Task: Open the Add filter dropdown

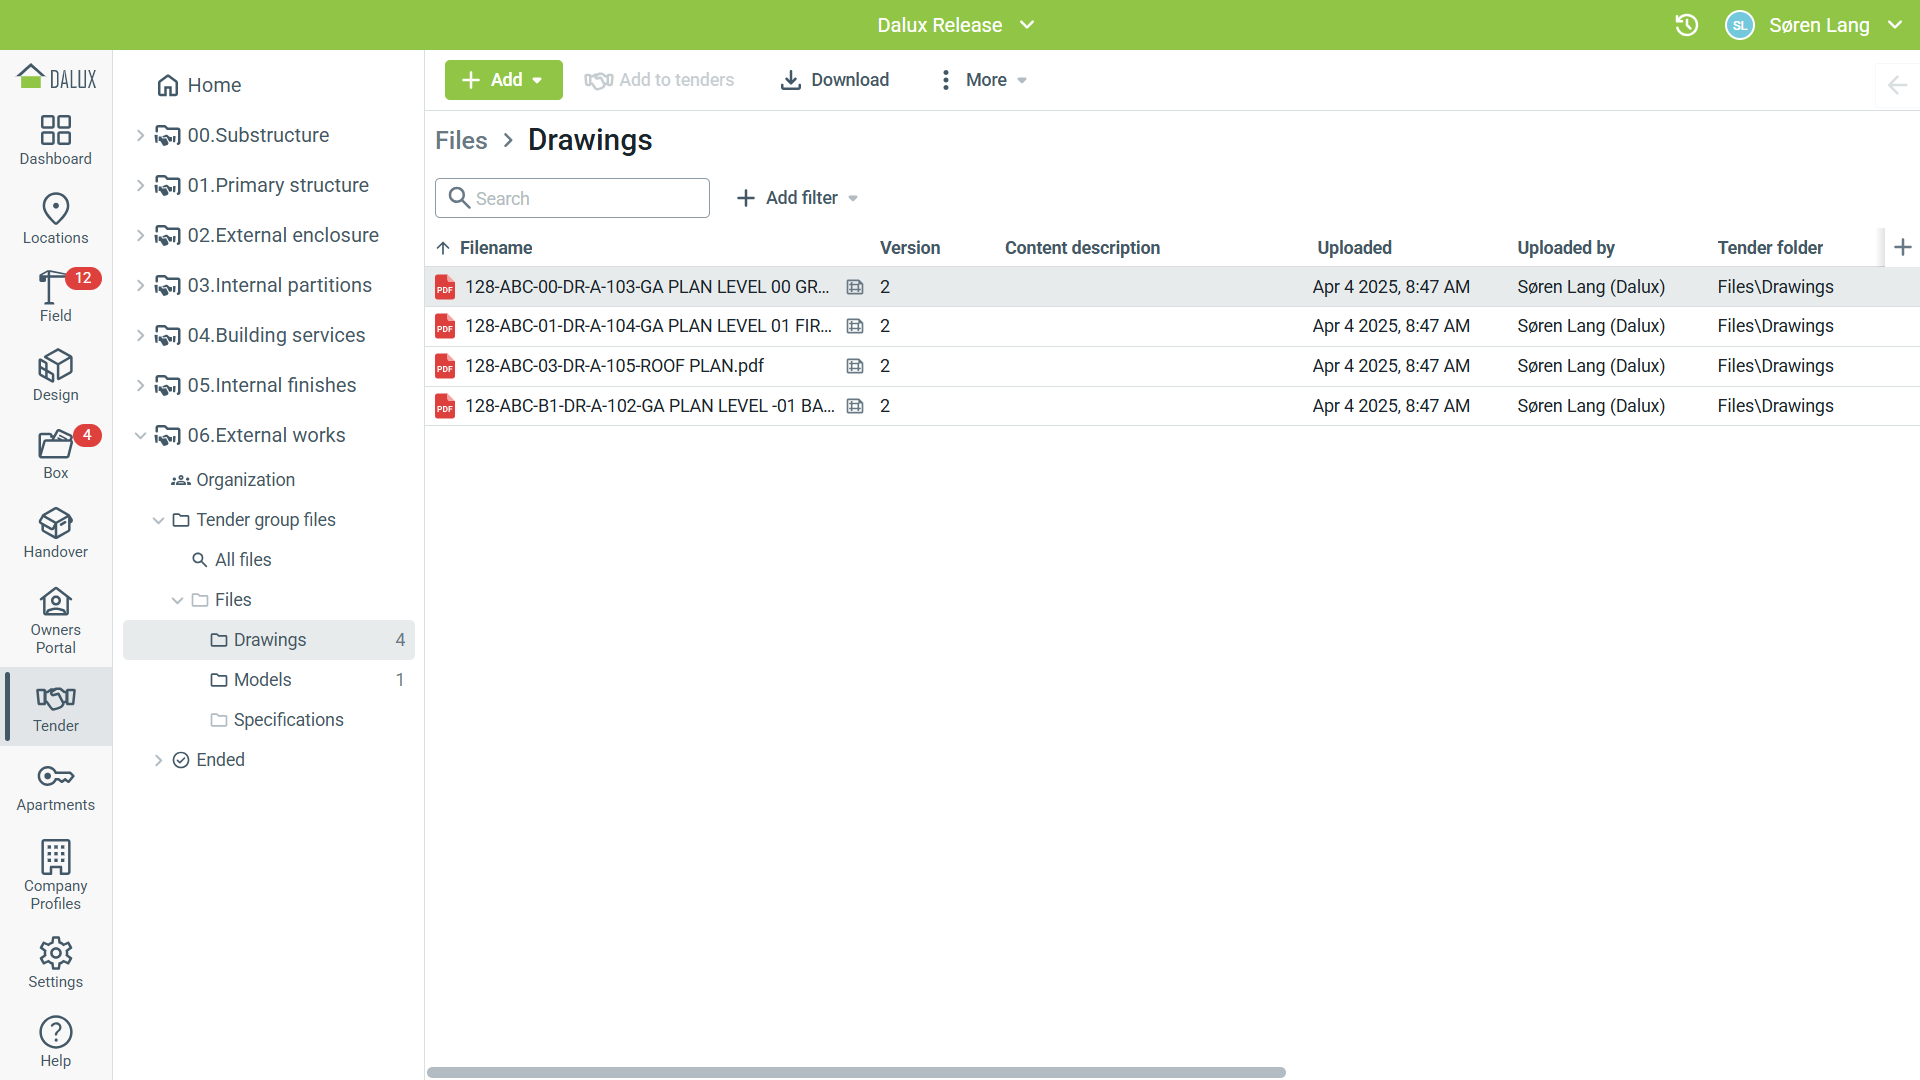Action: (x=797, y=198)
